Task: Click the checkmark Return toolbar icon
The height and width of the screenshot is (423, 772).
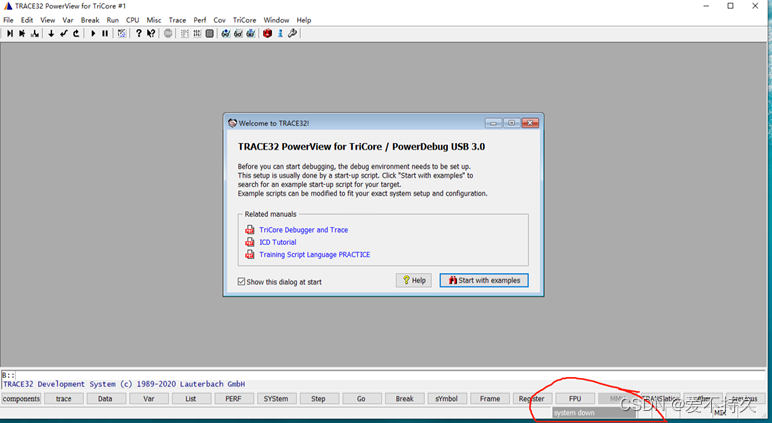Action: [x=64, y=33]
